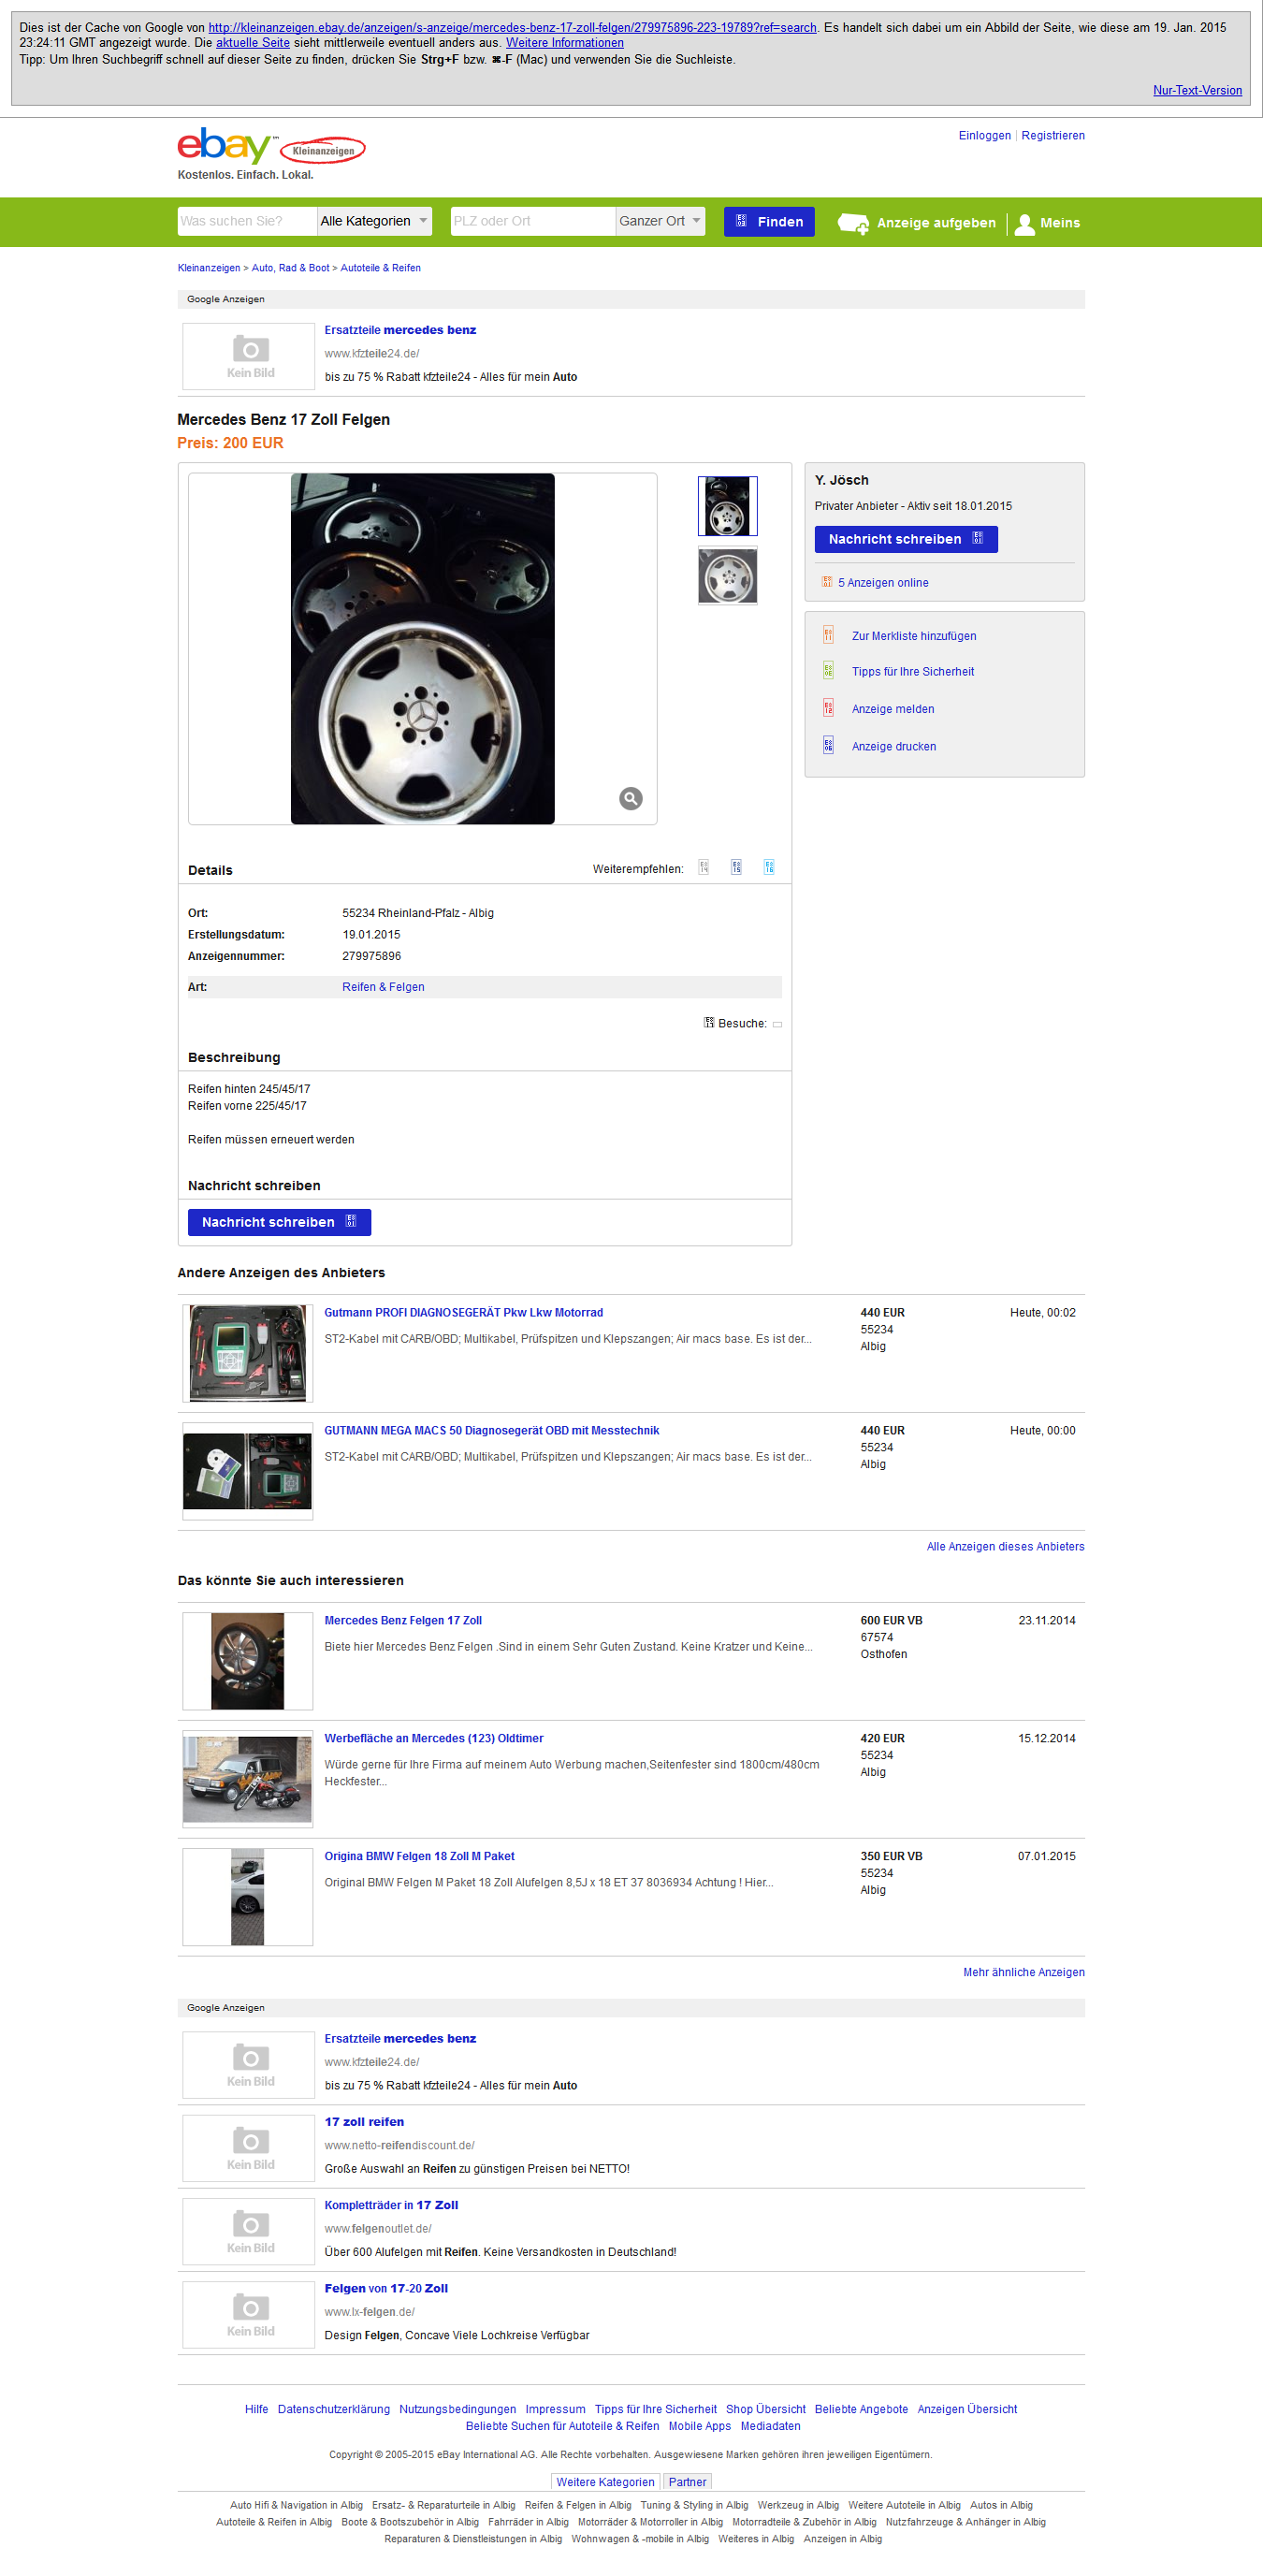
Task: Click Datenschutzerklärung footer link
Action: pyautogui.click(x=334, y=2409)
